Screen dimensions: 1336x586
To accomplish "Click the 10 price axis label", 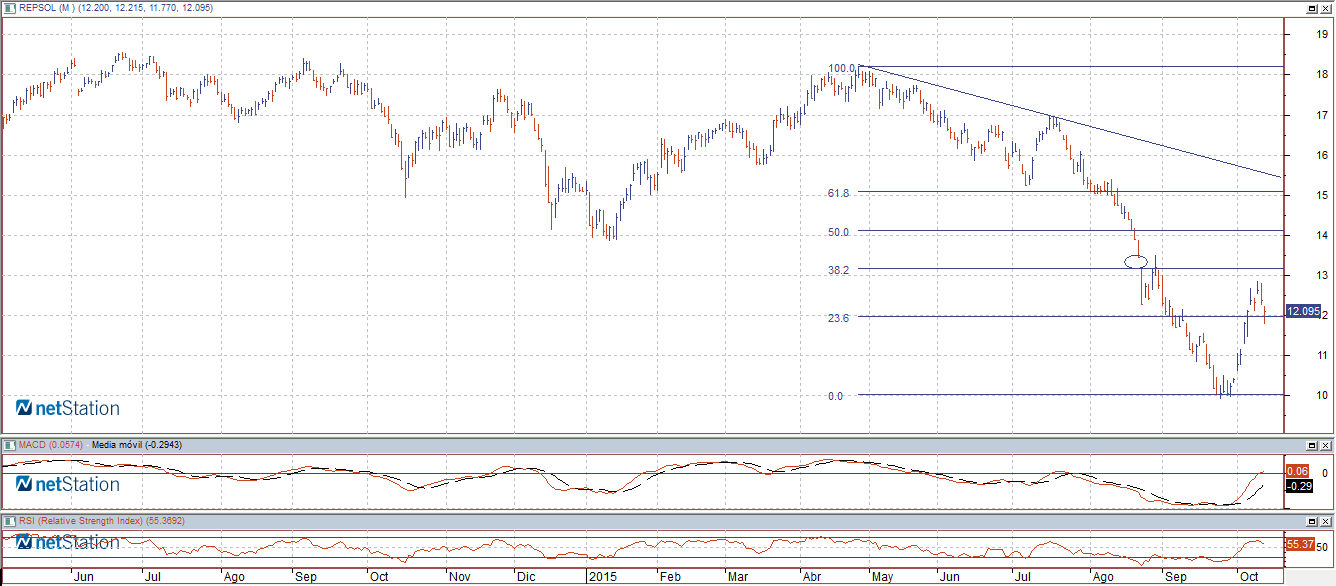I will click(1322, 395).
